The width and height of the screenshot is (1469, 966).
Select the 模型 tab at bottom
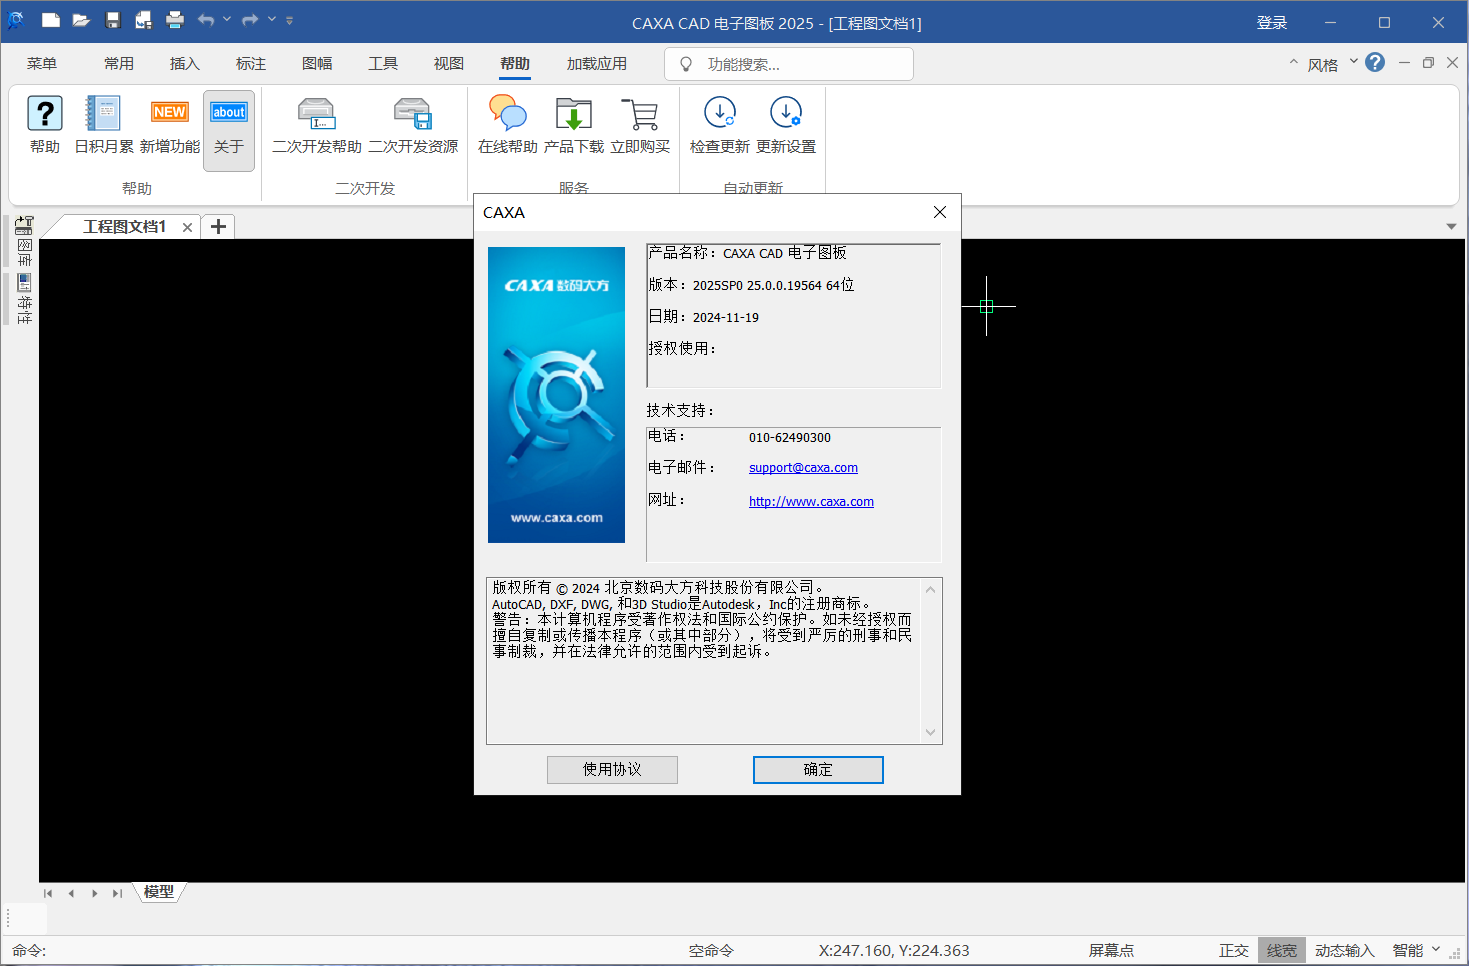pos(159,892)
